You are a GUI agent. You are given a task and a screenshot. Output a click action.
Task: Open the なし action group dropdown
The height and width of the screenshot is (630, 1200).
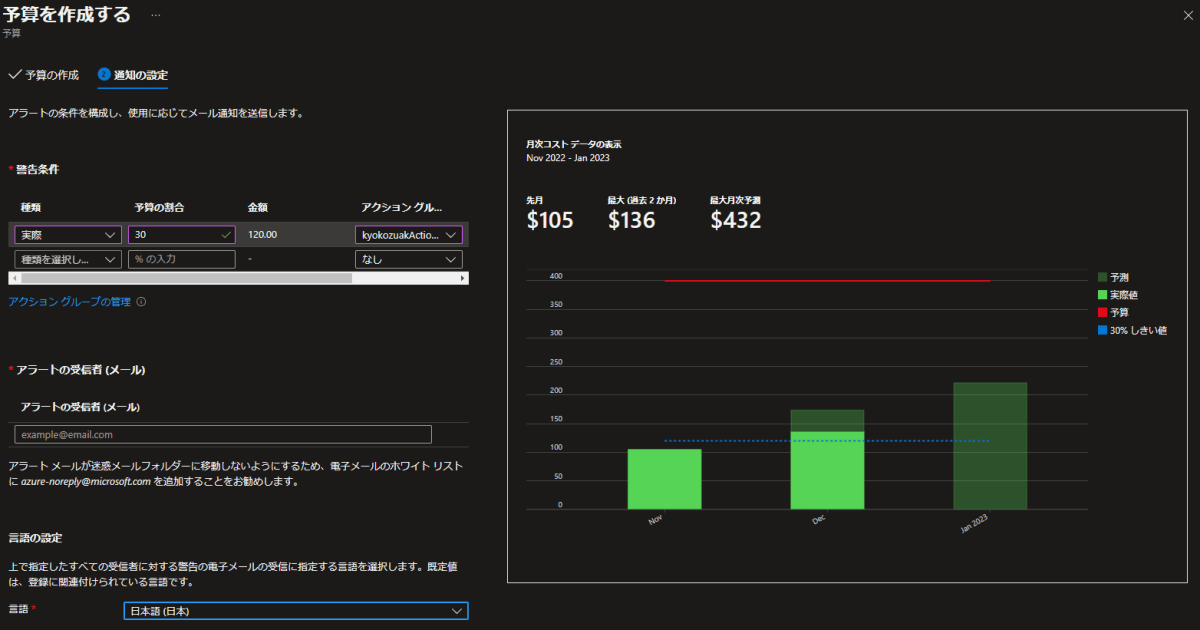tap(409, 259)
